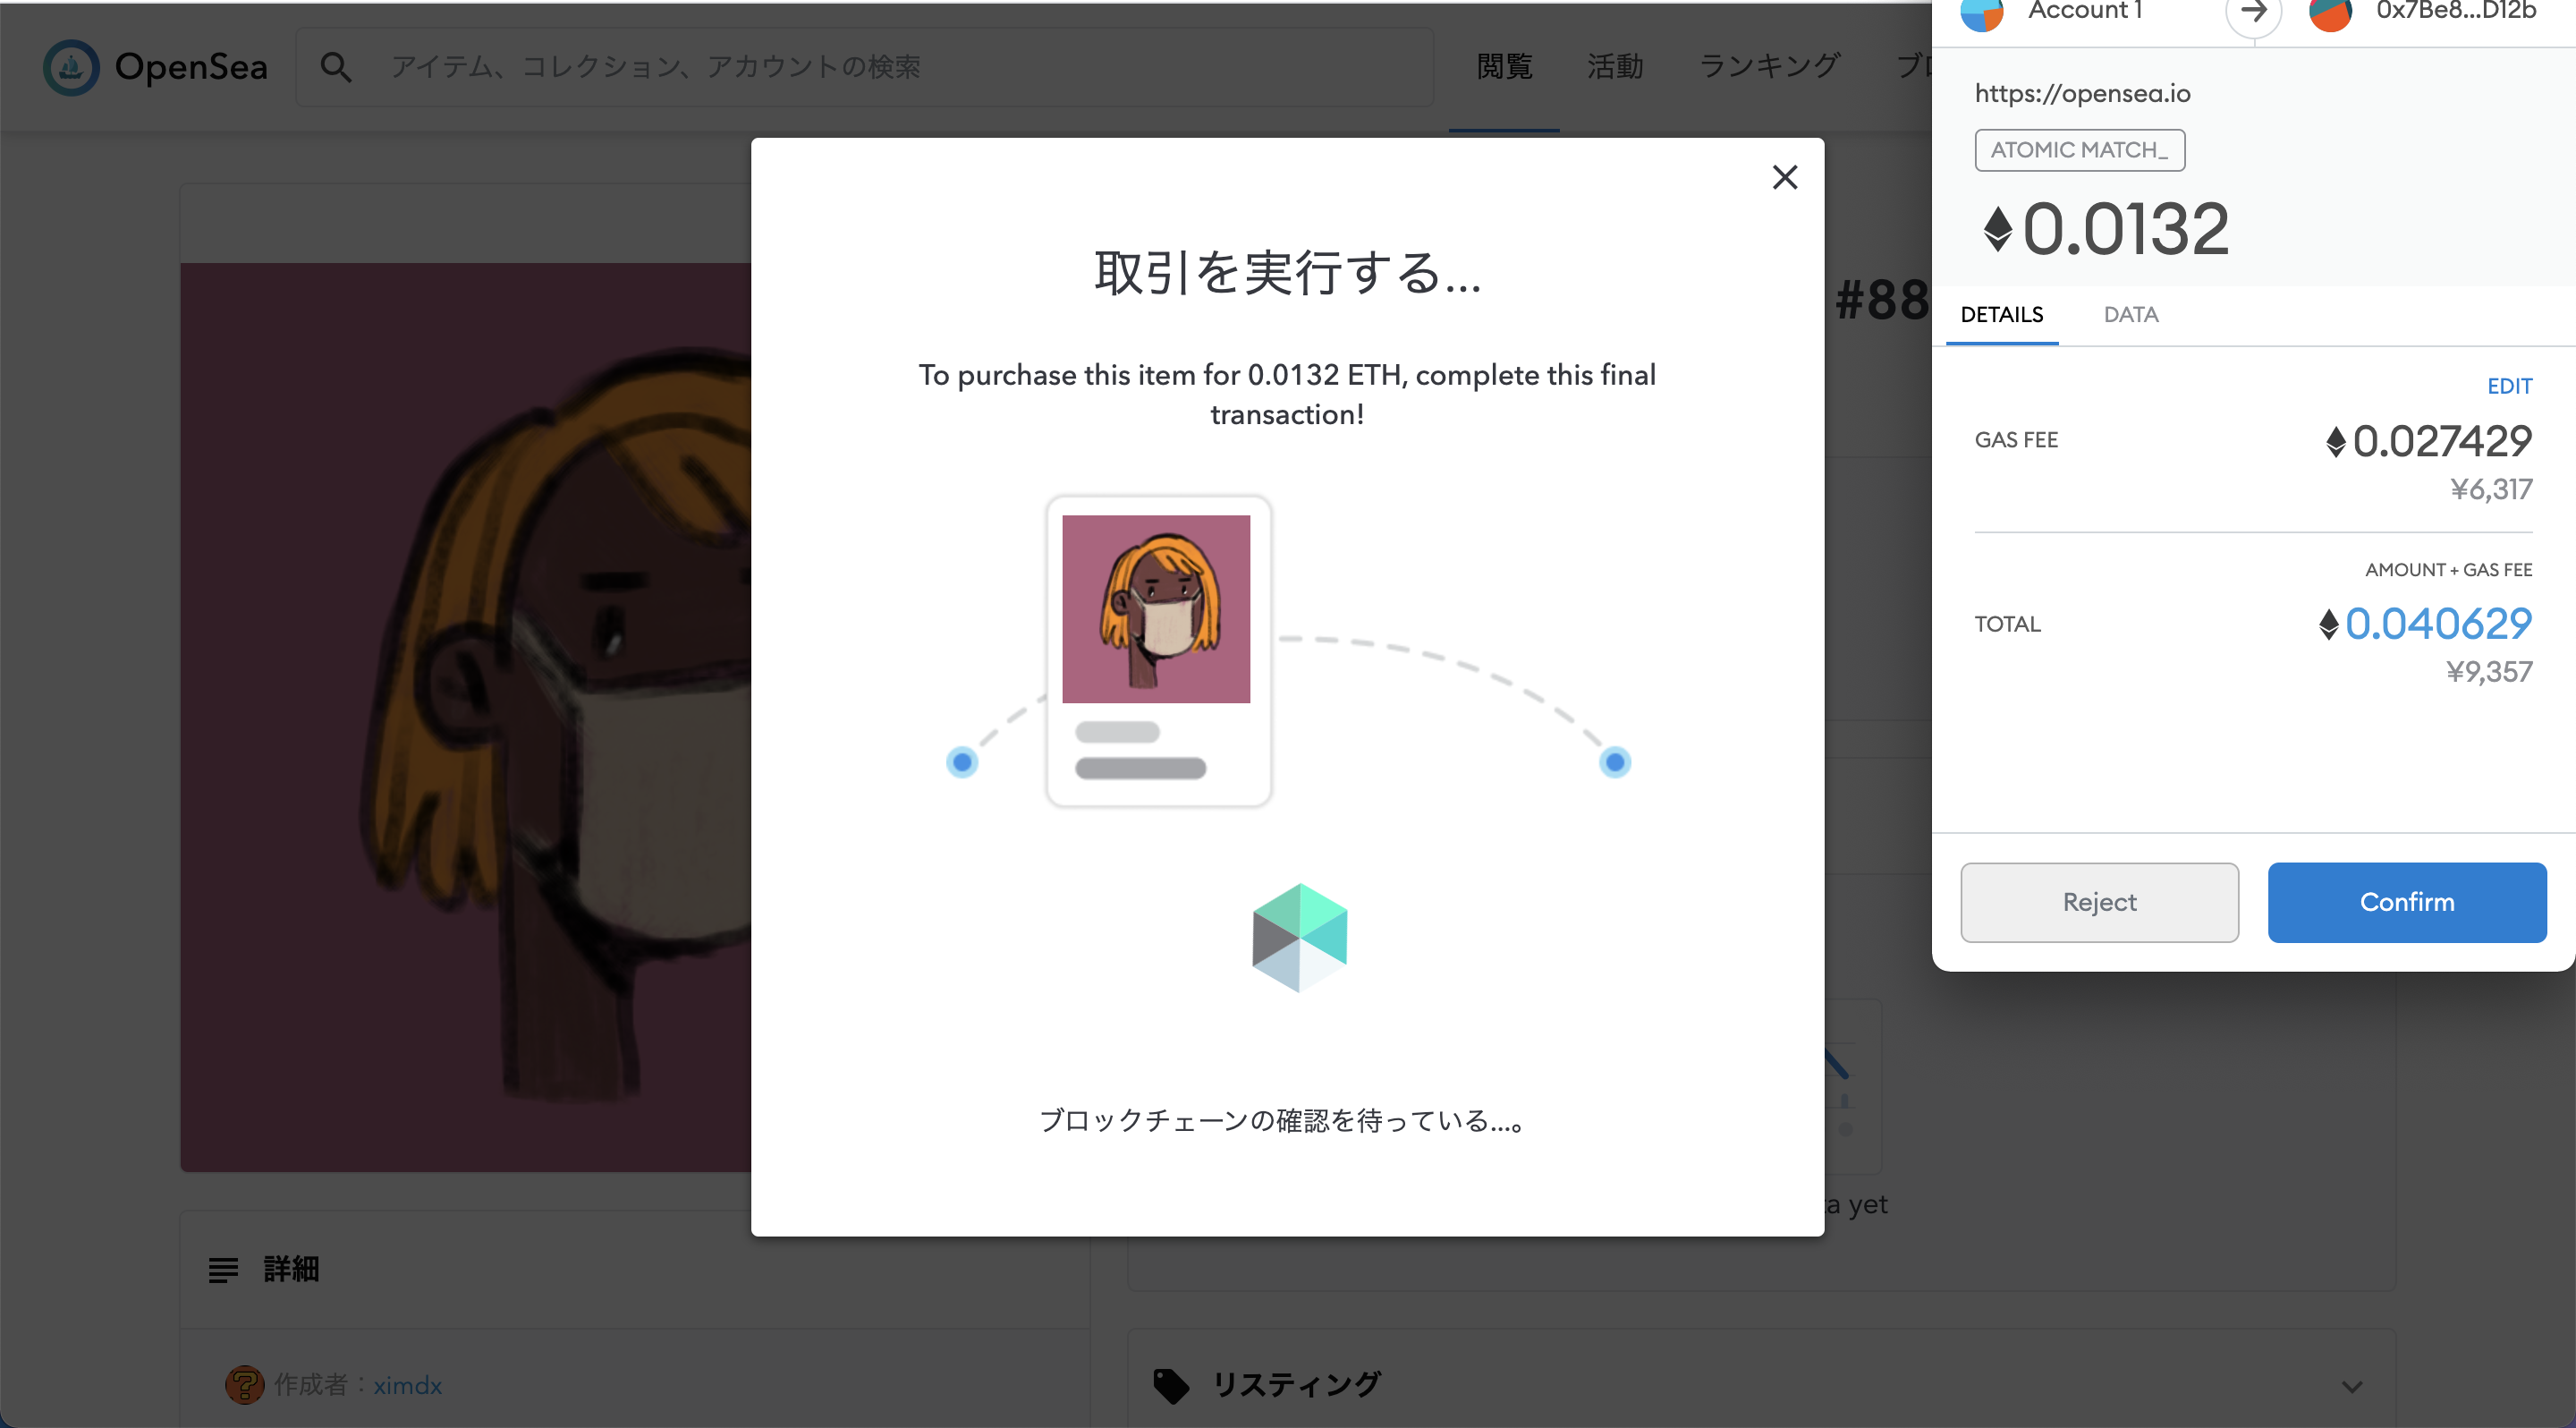
Task: Open creator profile ximdx
Action: coord(407,1385)
